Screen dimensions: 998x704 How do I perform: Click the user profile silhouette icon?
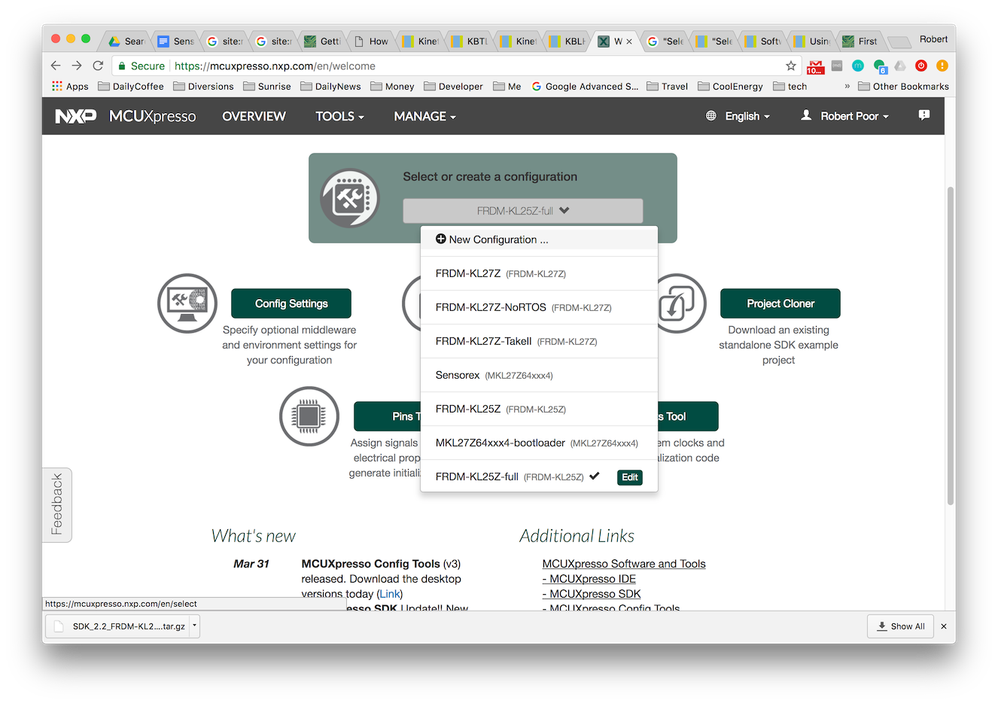tap(806, 115)
